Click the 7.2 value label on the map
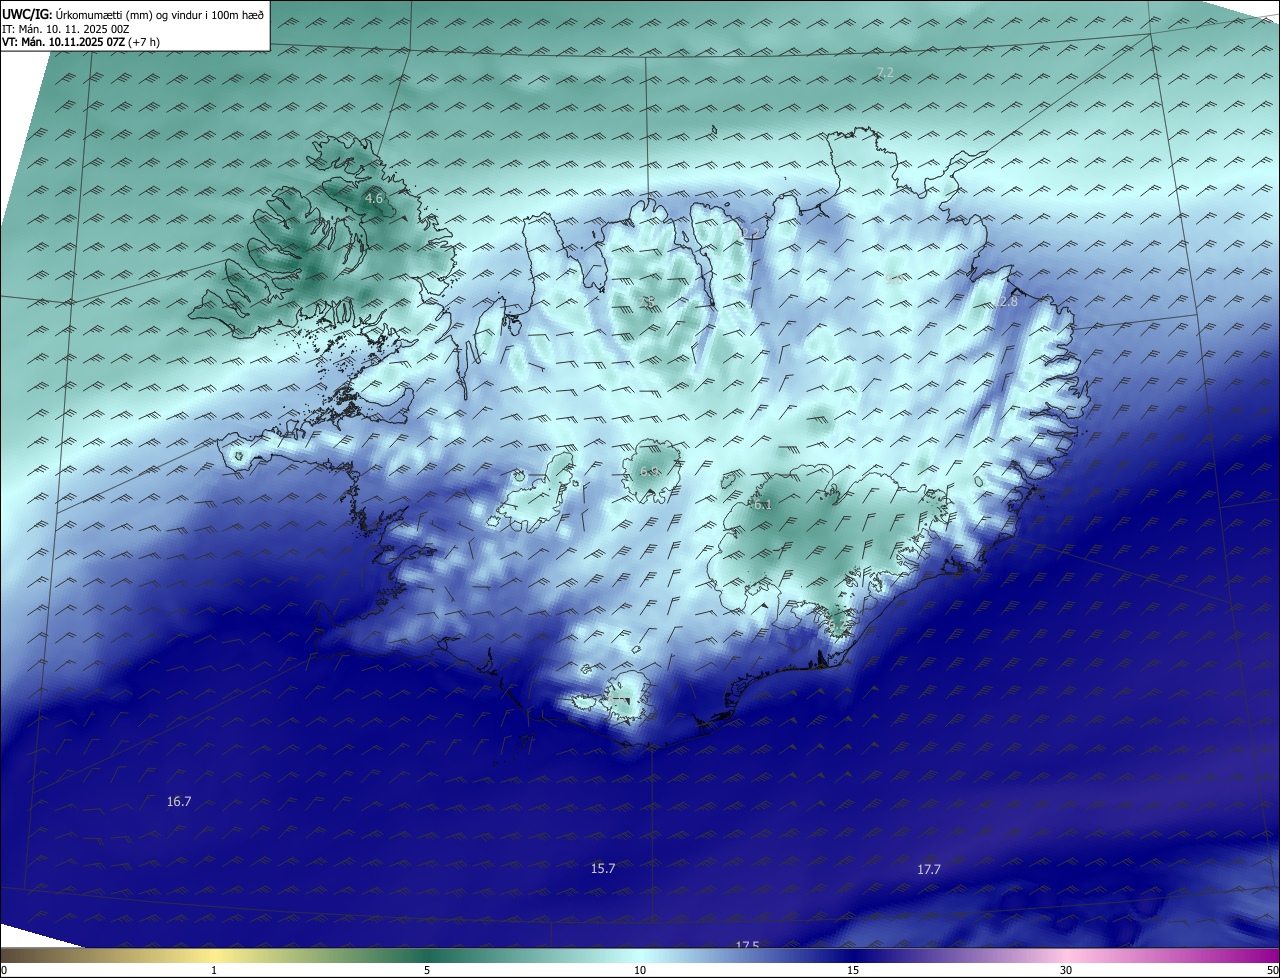 pos(884,72)
